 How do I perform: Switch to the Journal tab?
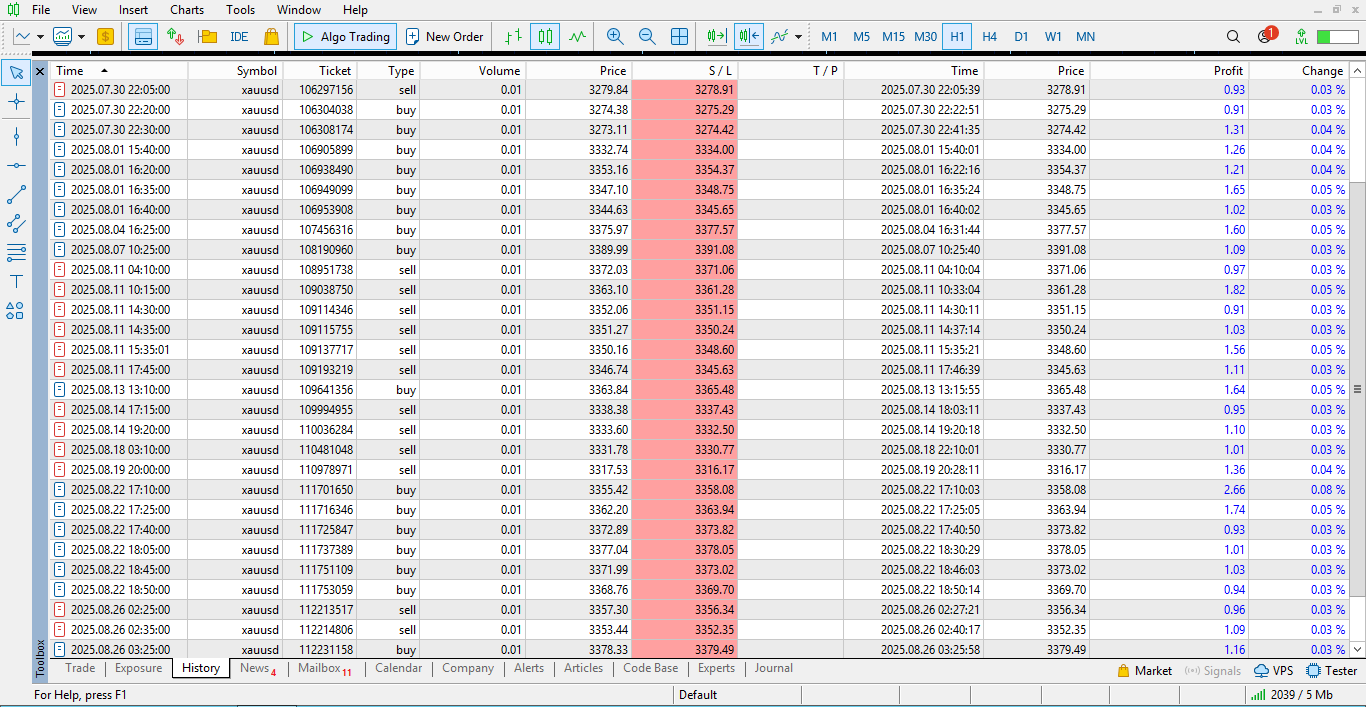coord(774,668)
